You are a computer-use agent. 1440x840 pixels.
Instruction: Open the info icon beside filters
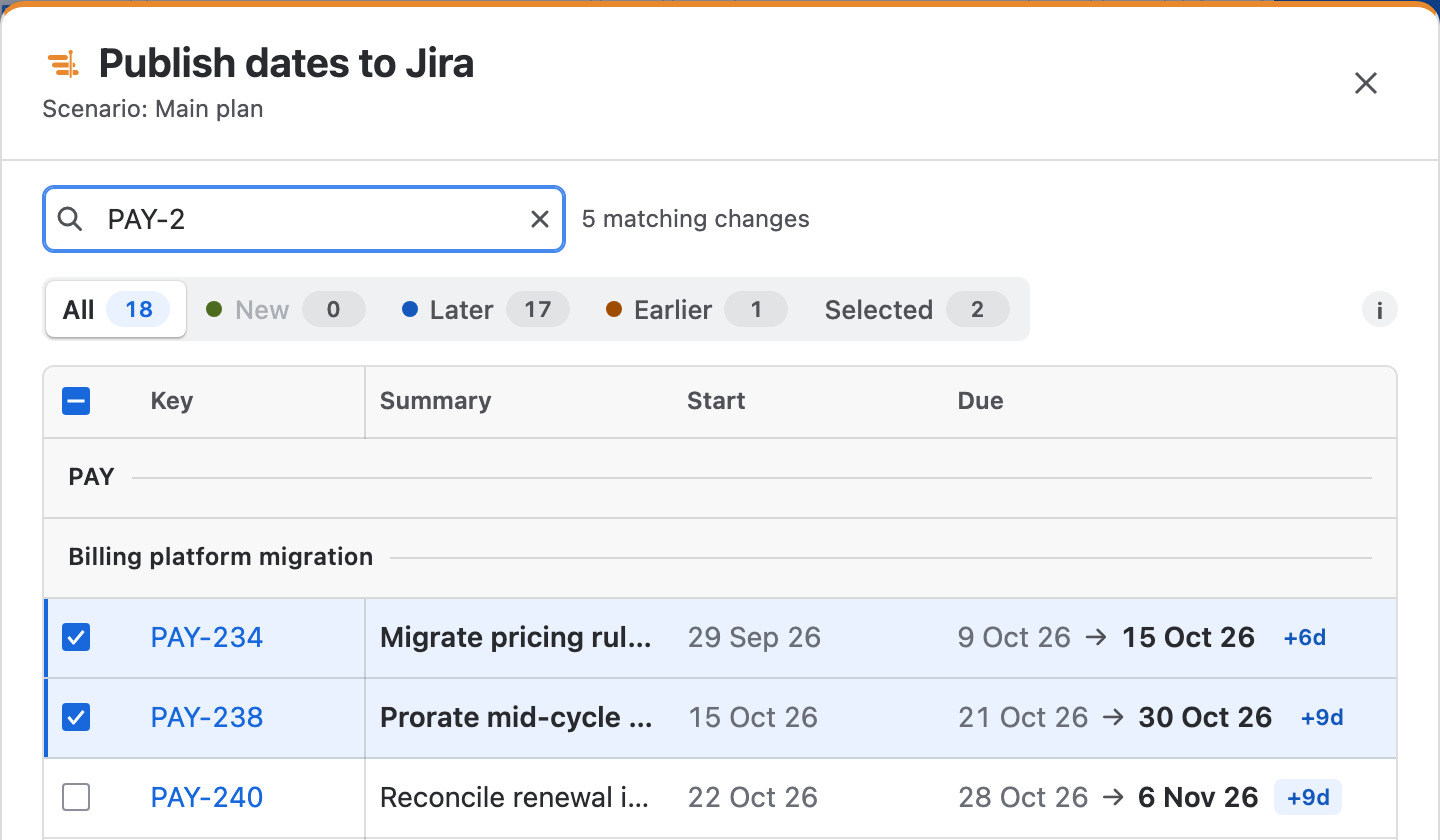point(1380,310)
